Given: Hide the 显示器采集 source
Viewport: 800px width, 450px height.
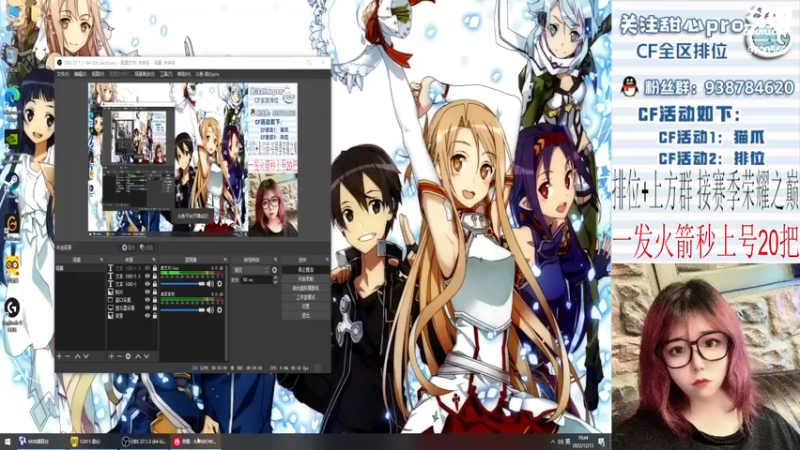Looking at the screenshot, I should point(147,308).
